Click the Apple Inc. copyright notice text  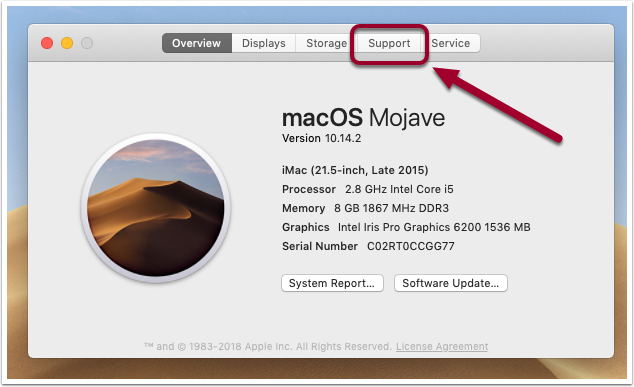(268, 347)
